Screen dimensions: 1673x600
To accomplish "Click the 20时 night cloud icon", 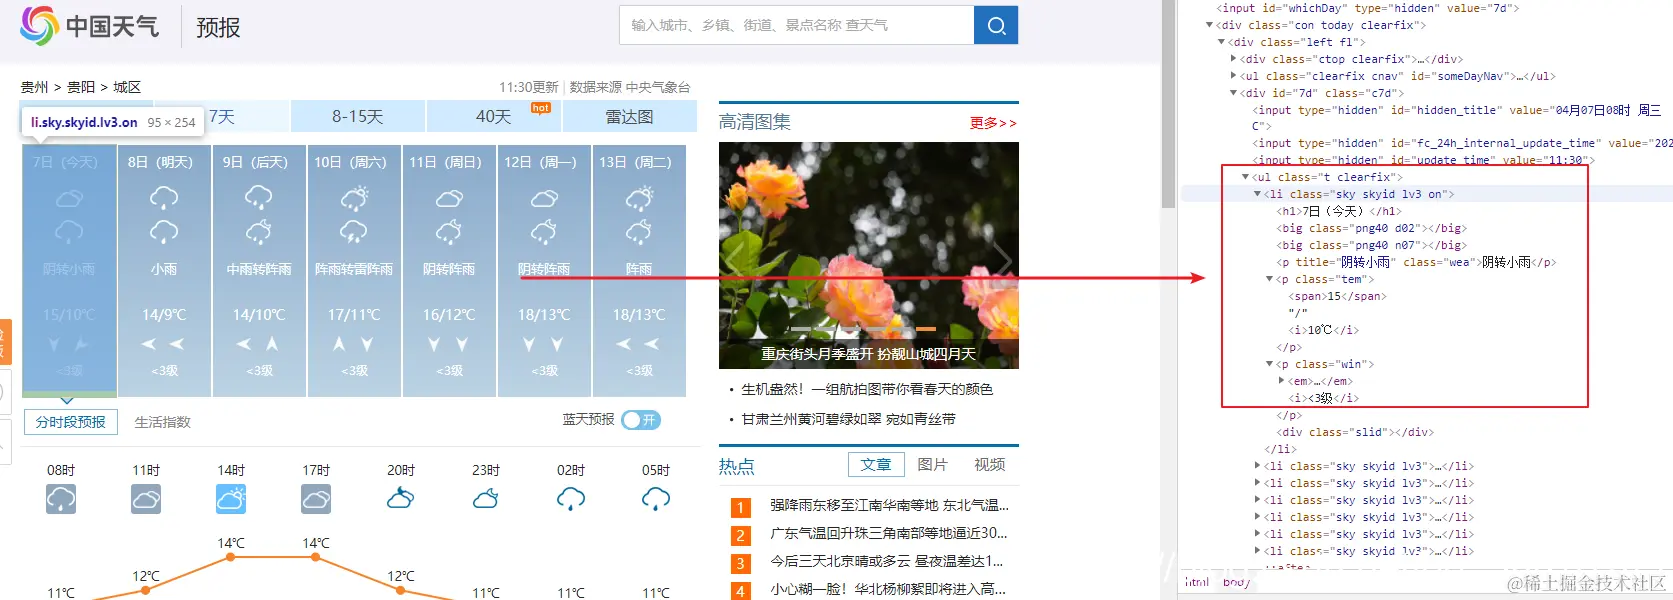I will [401, 497].
